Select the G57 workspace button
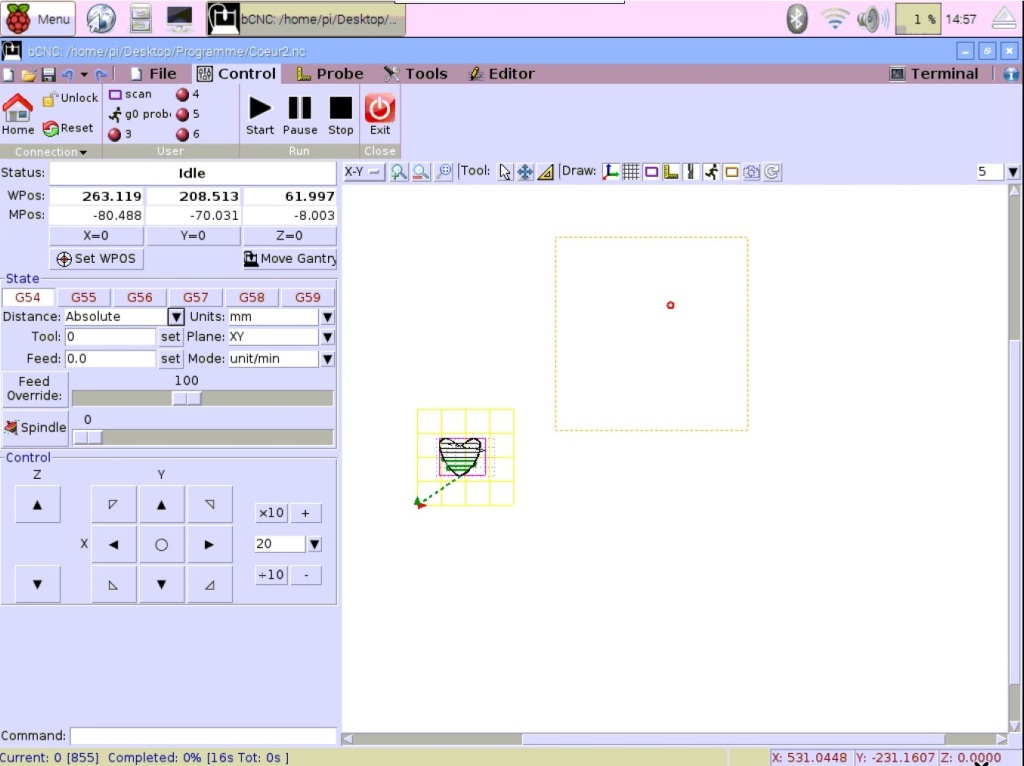 click(x=196, y=297)
